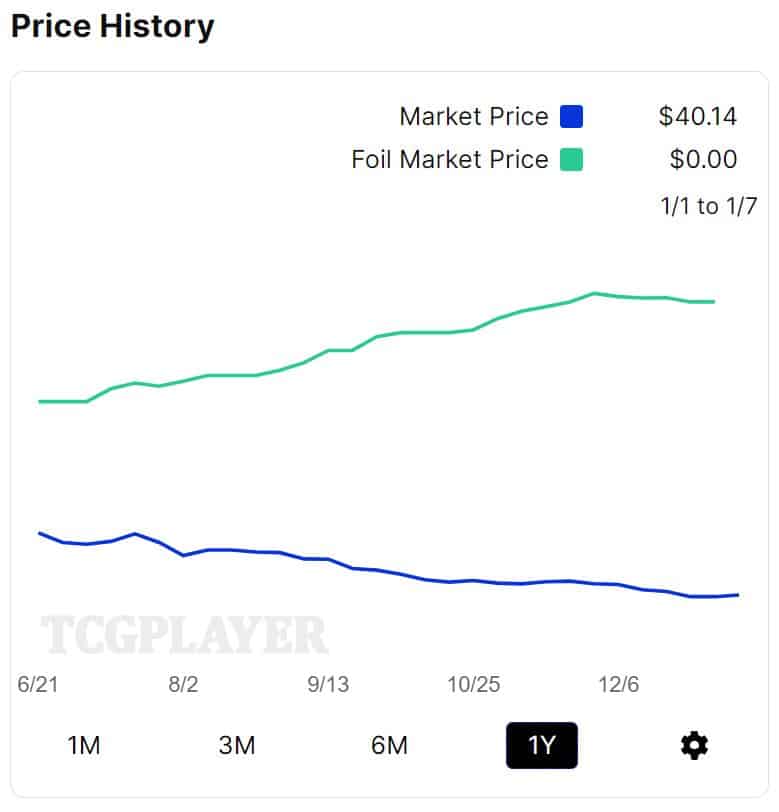Image resolution: width=779 pixels, height=812 pixels.
Task: Click the active 1Y range button
Action: pyautogui.click(x=541, y=745)
